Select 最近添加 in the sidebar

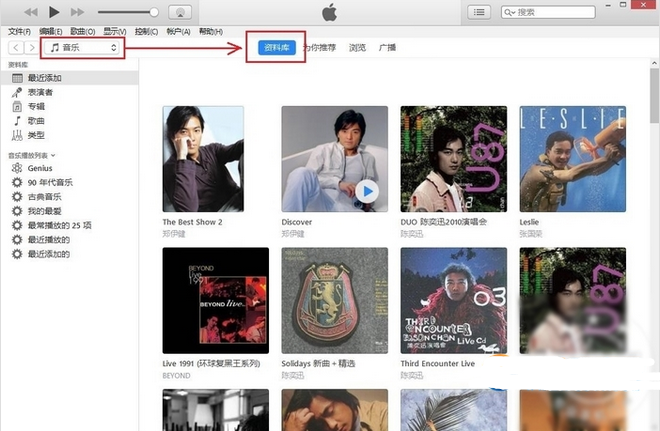pos(69,78)
